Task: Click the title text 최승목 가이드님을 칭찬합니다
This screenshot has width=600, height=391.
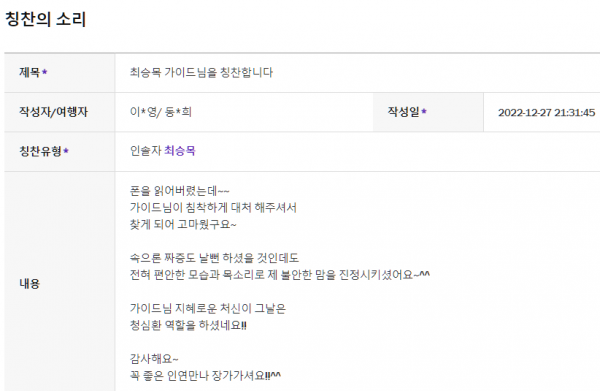Action: pyautogui.click(x=201, y=72)
